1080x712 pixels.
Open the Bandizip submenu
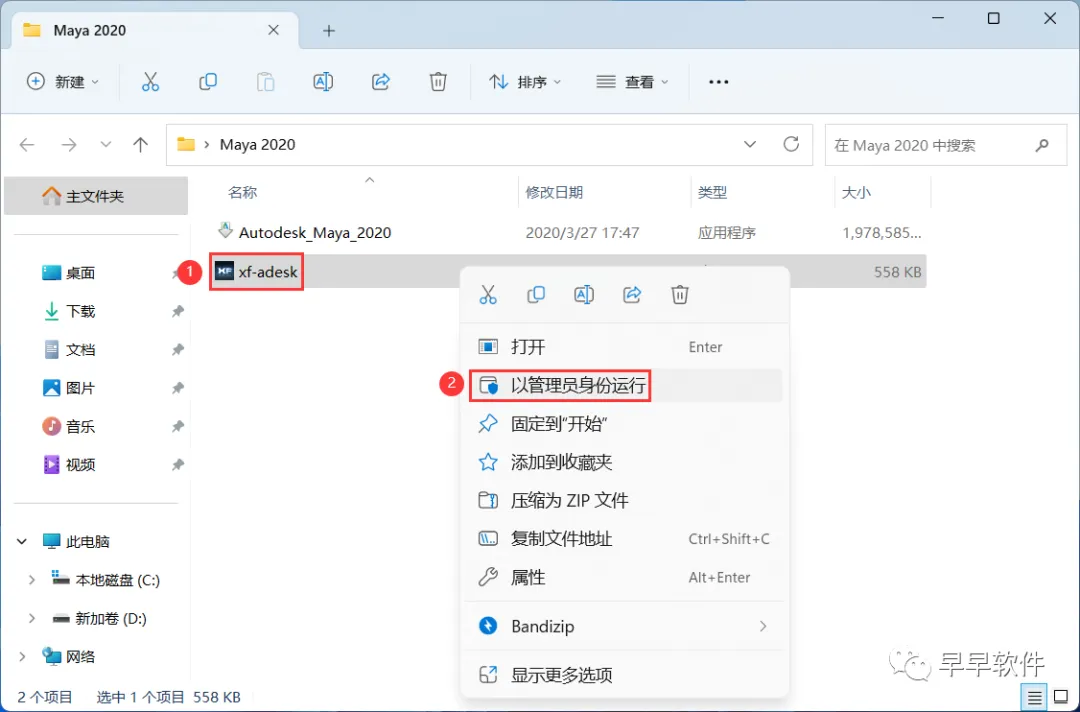coord(624,627)
